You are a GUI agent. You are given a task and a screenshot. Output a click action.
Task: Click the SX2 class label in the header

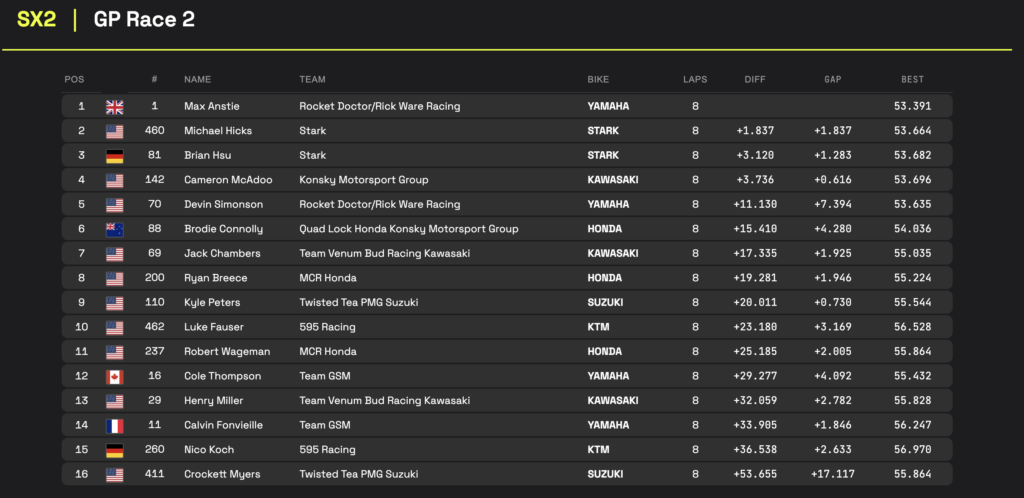(37, 20)
